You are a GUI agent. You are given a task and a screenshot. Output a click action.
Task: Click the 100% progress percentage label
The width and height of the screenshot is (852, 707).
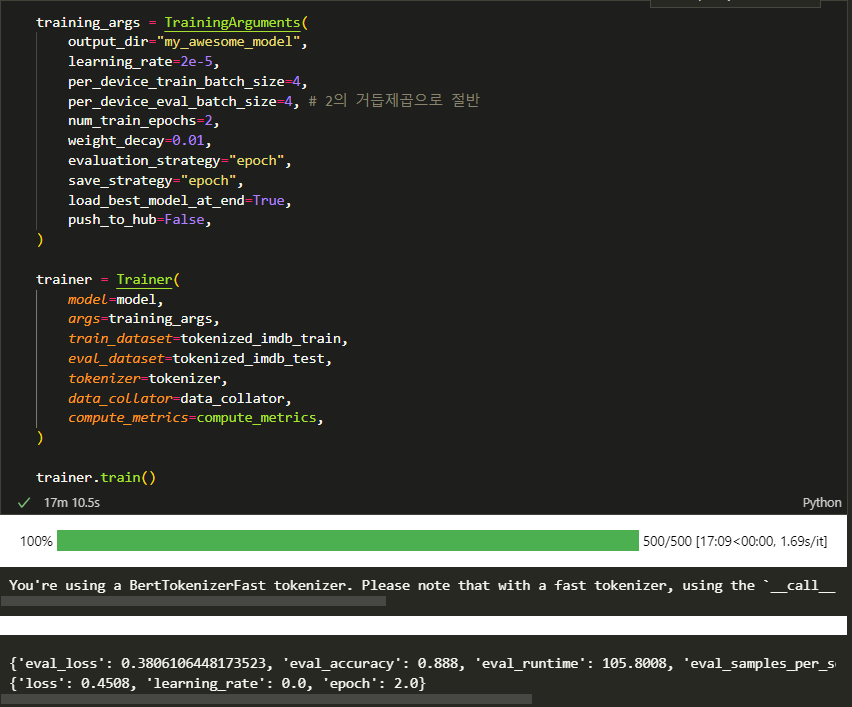36,541
